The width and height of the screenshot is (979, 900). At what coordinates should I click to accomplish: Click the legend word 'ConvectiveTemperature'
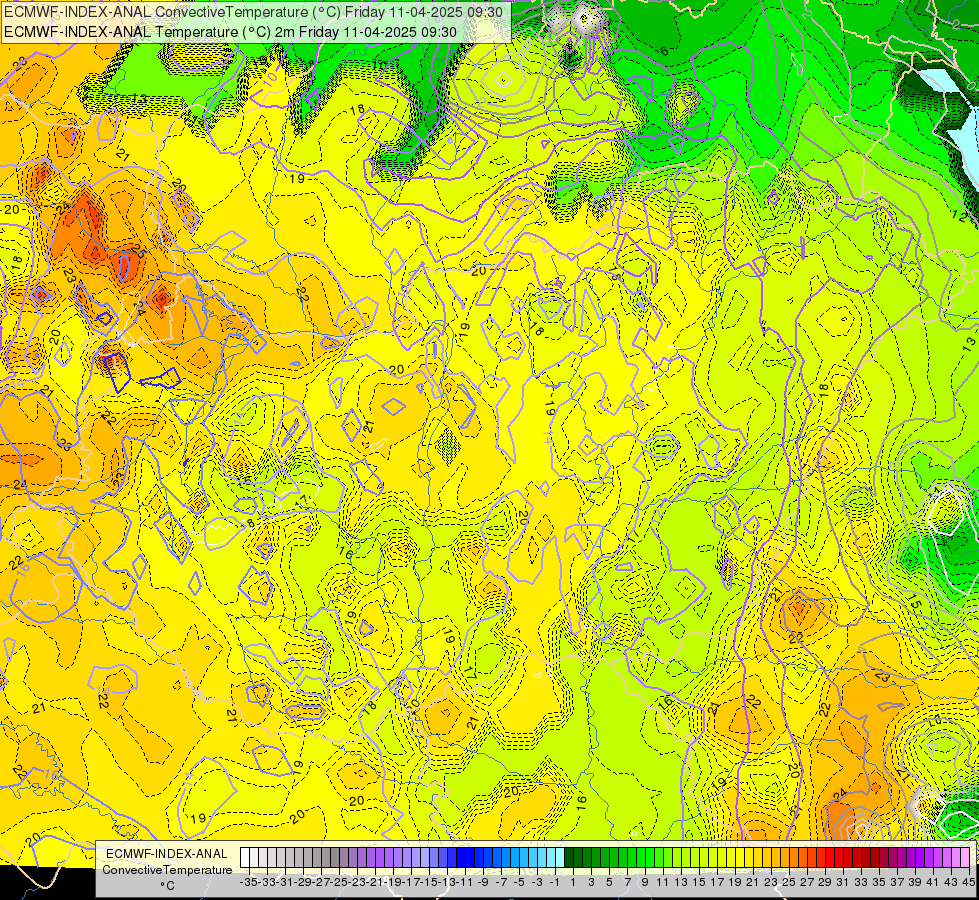(167, 870)
